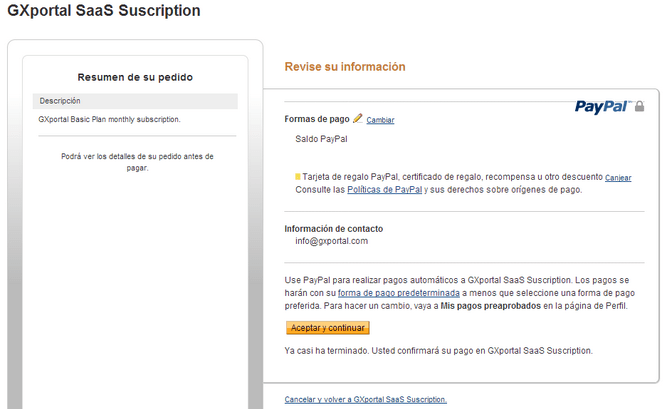Screen dimensions: 667x409
Task: Click the GXportal Basic Plan monthly subscription item
Action: tap(109, 119)
